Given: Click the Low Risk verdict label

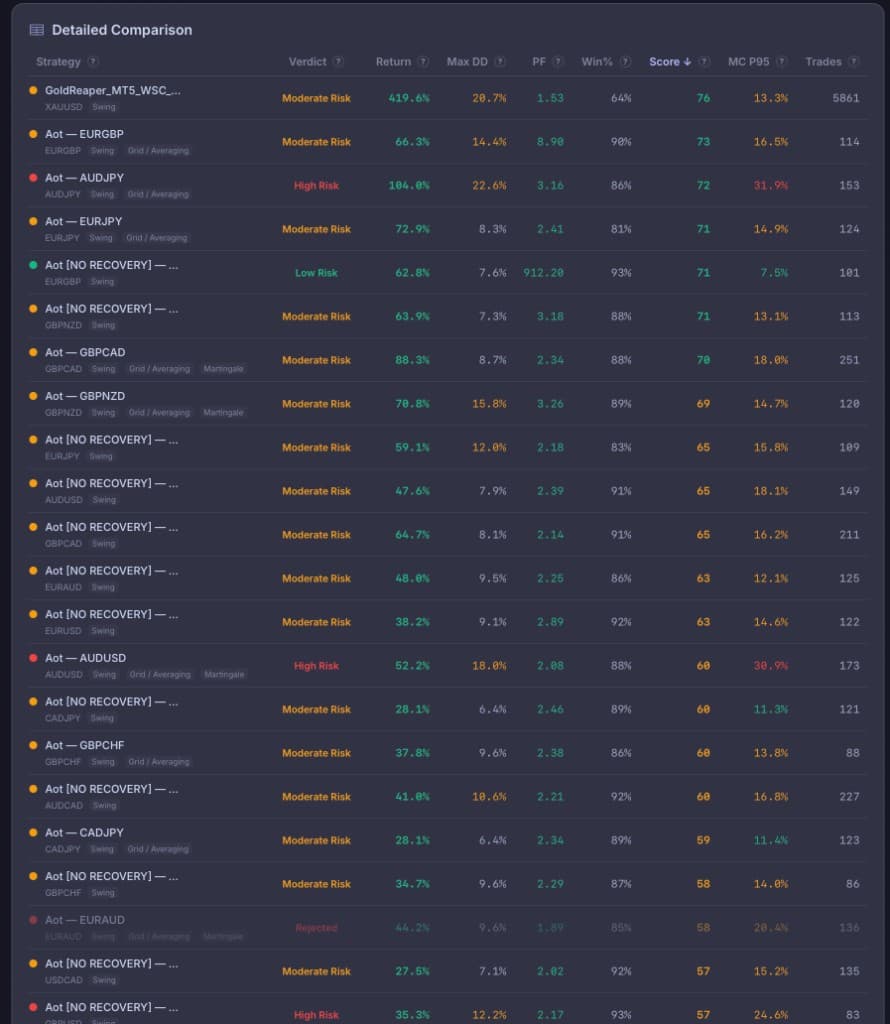Looking at the screenshot, I should (x=316, y=273).
